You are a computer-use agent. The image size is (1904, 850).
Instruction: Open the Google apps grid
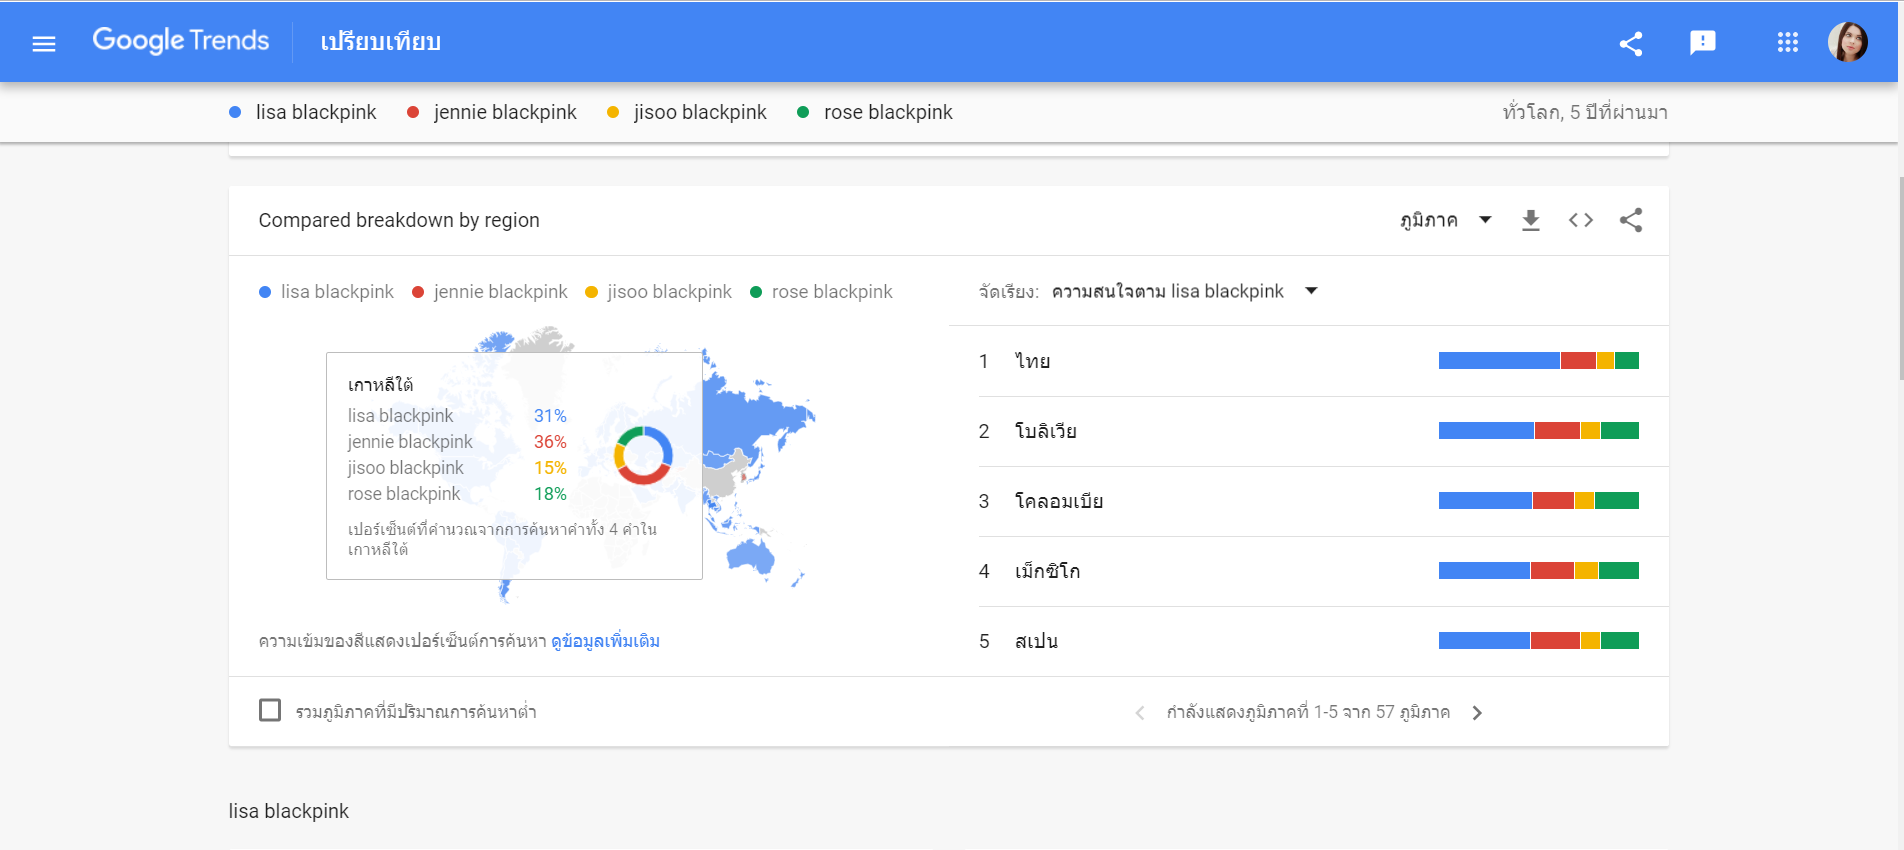click(x=1788, y=42)
